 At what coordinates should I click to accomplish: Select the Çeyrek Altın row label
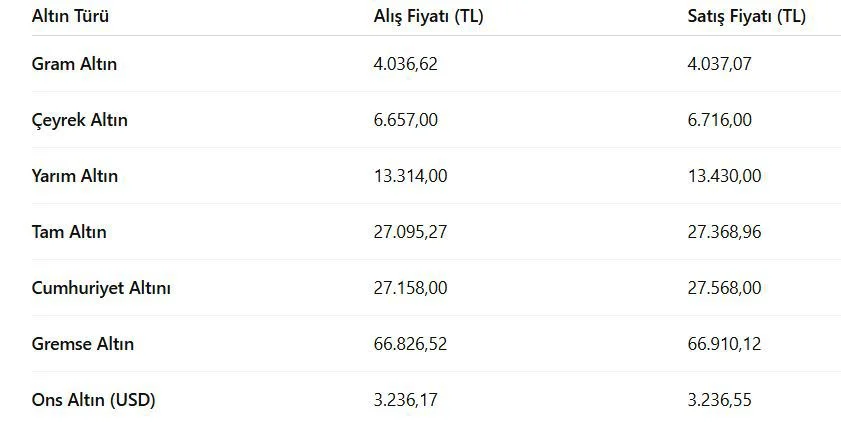(x=79, y=120)
